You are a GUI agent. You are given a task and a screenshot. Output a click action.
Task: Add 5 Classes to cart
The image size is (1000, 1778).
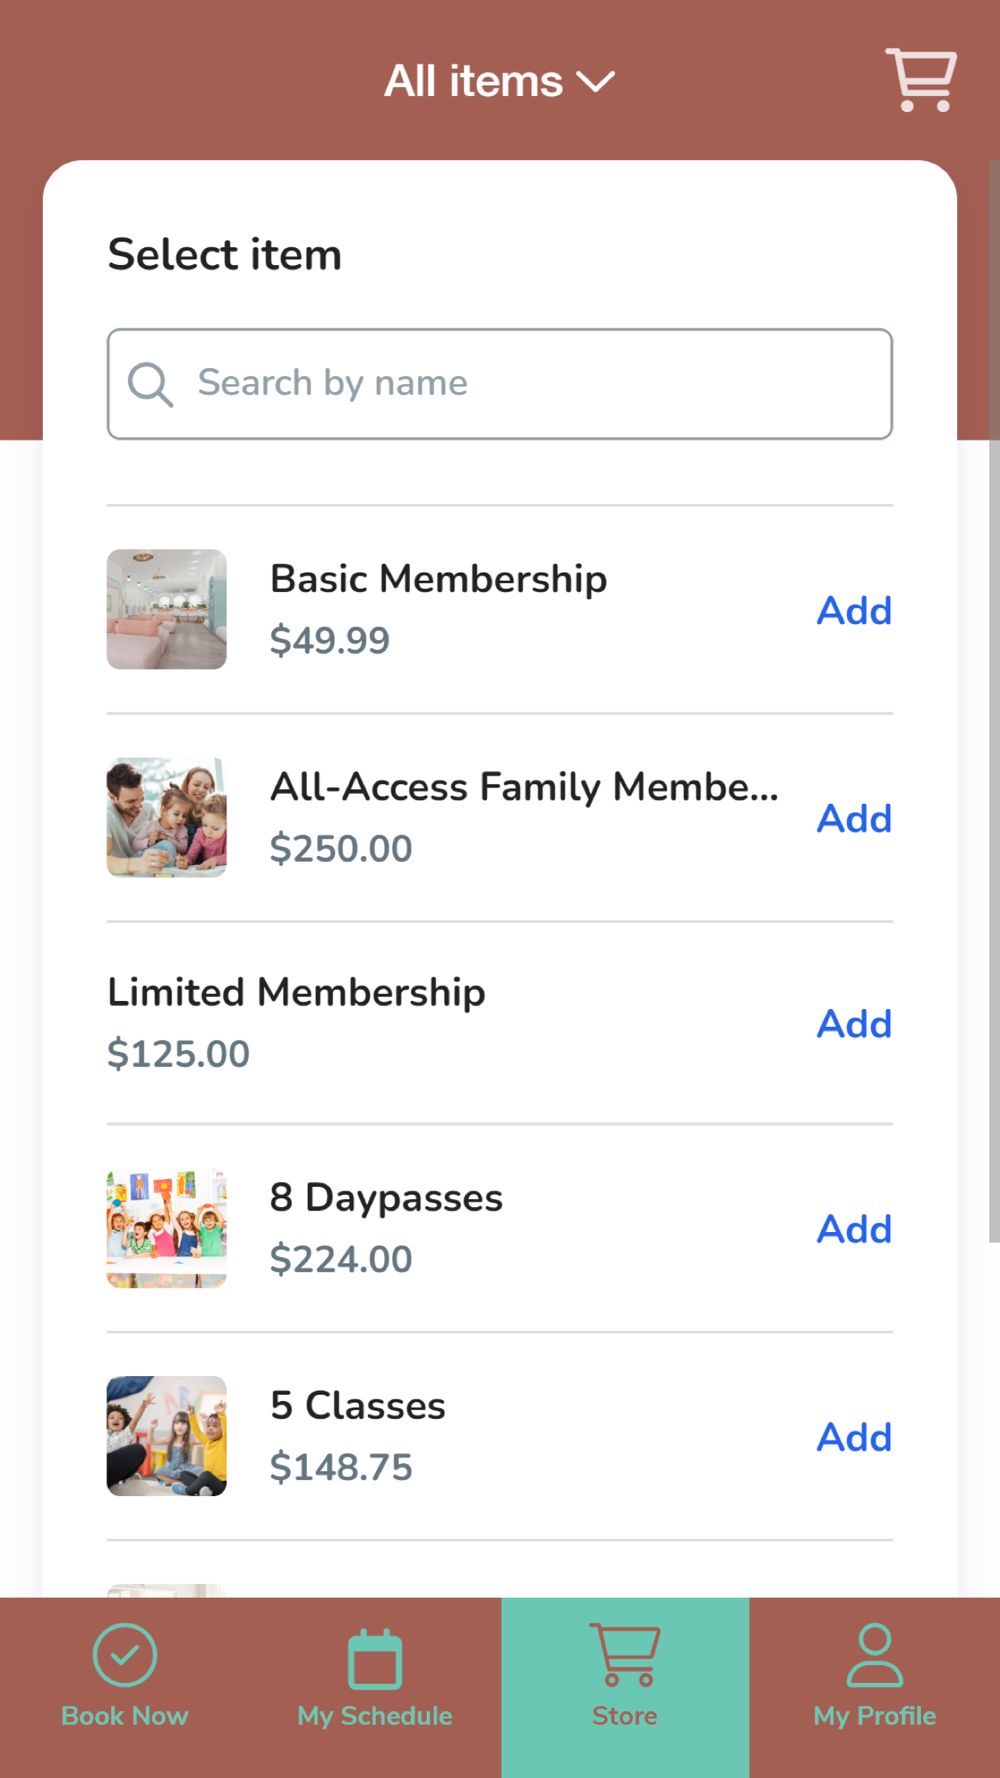pyautogui.click(x=853, y=1437)
